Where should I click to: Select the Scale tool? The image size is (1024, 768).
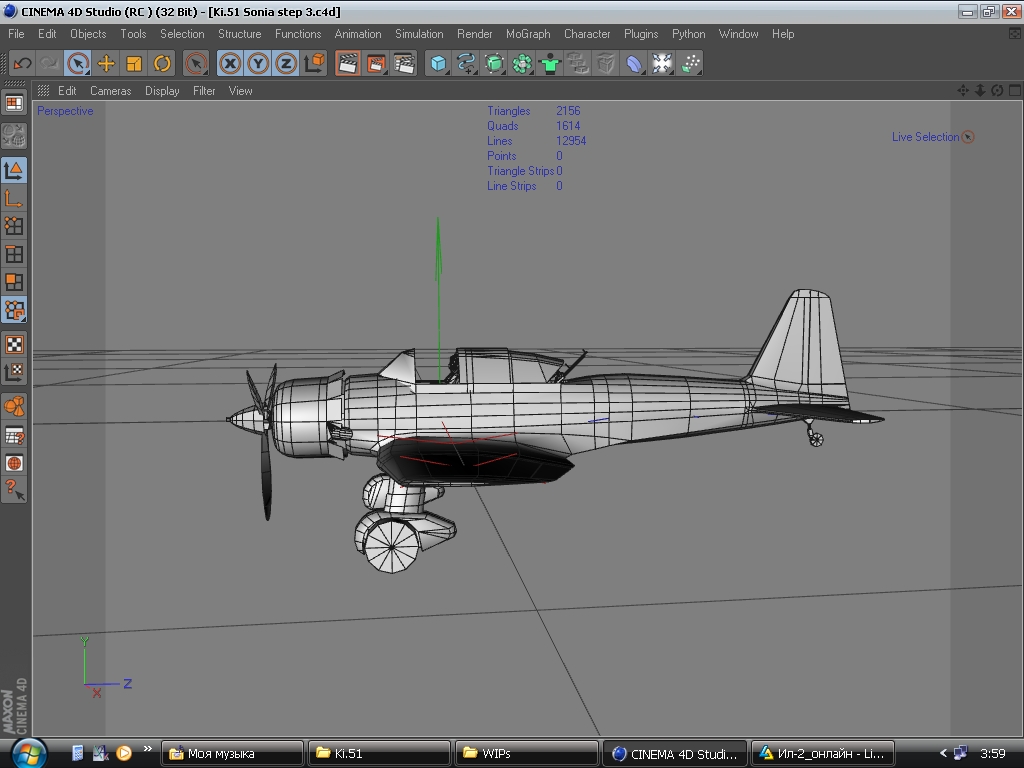point(134,63)
